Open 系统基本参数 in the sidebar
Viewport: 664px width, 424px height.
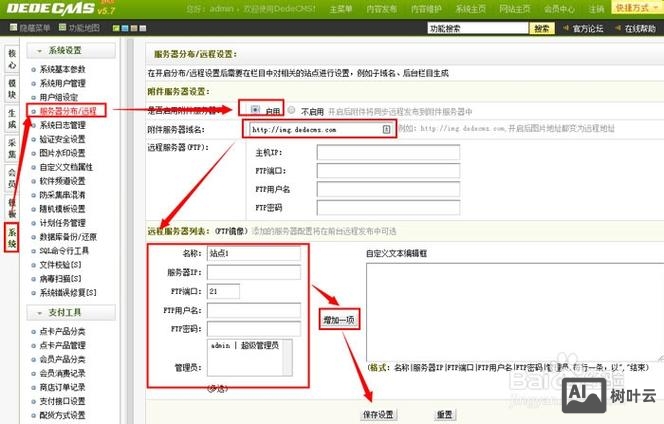[x=63, y=69]
